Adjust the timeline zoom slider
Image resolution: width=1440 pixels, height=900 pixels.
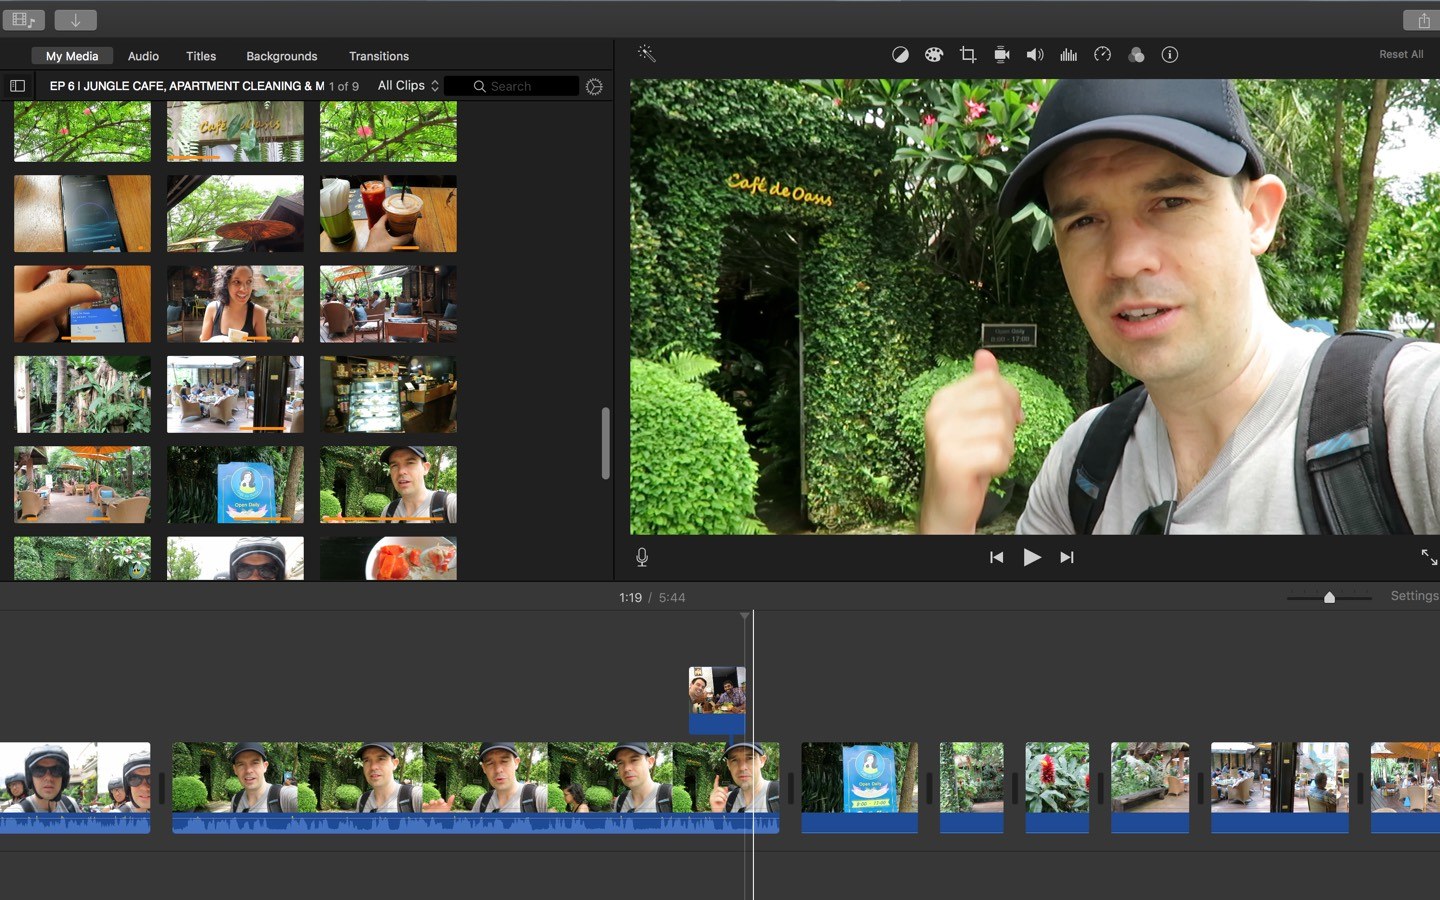[x=1329, y=597]
